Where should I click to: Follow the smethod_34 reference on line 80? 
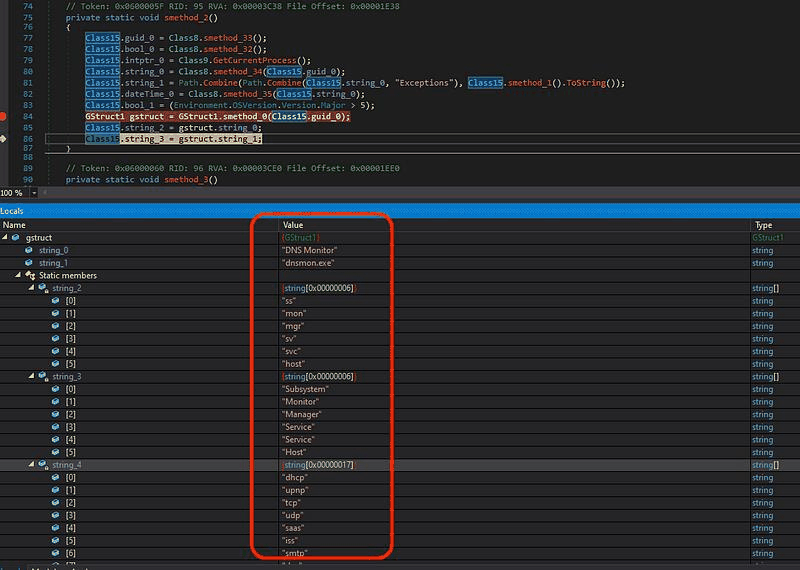pyautogui.click(x=237, y=71)
